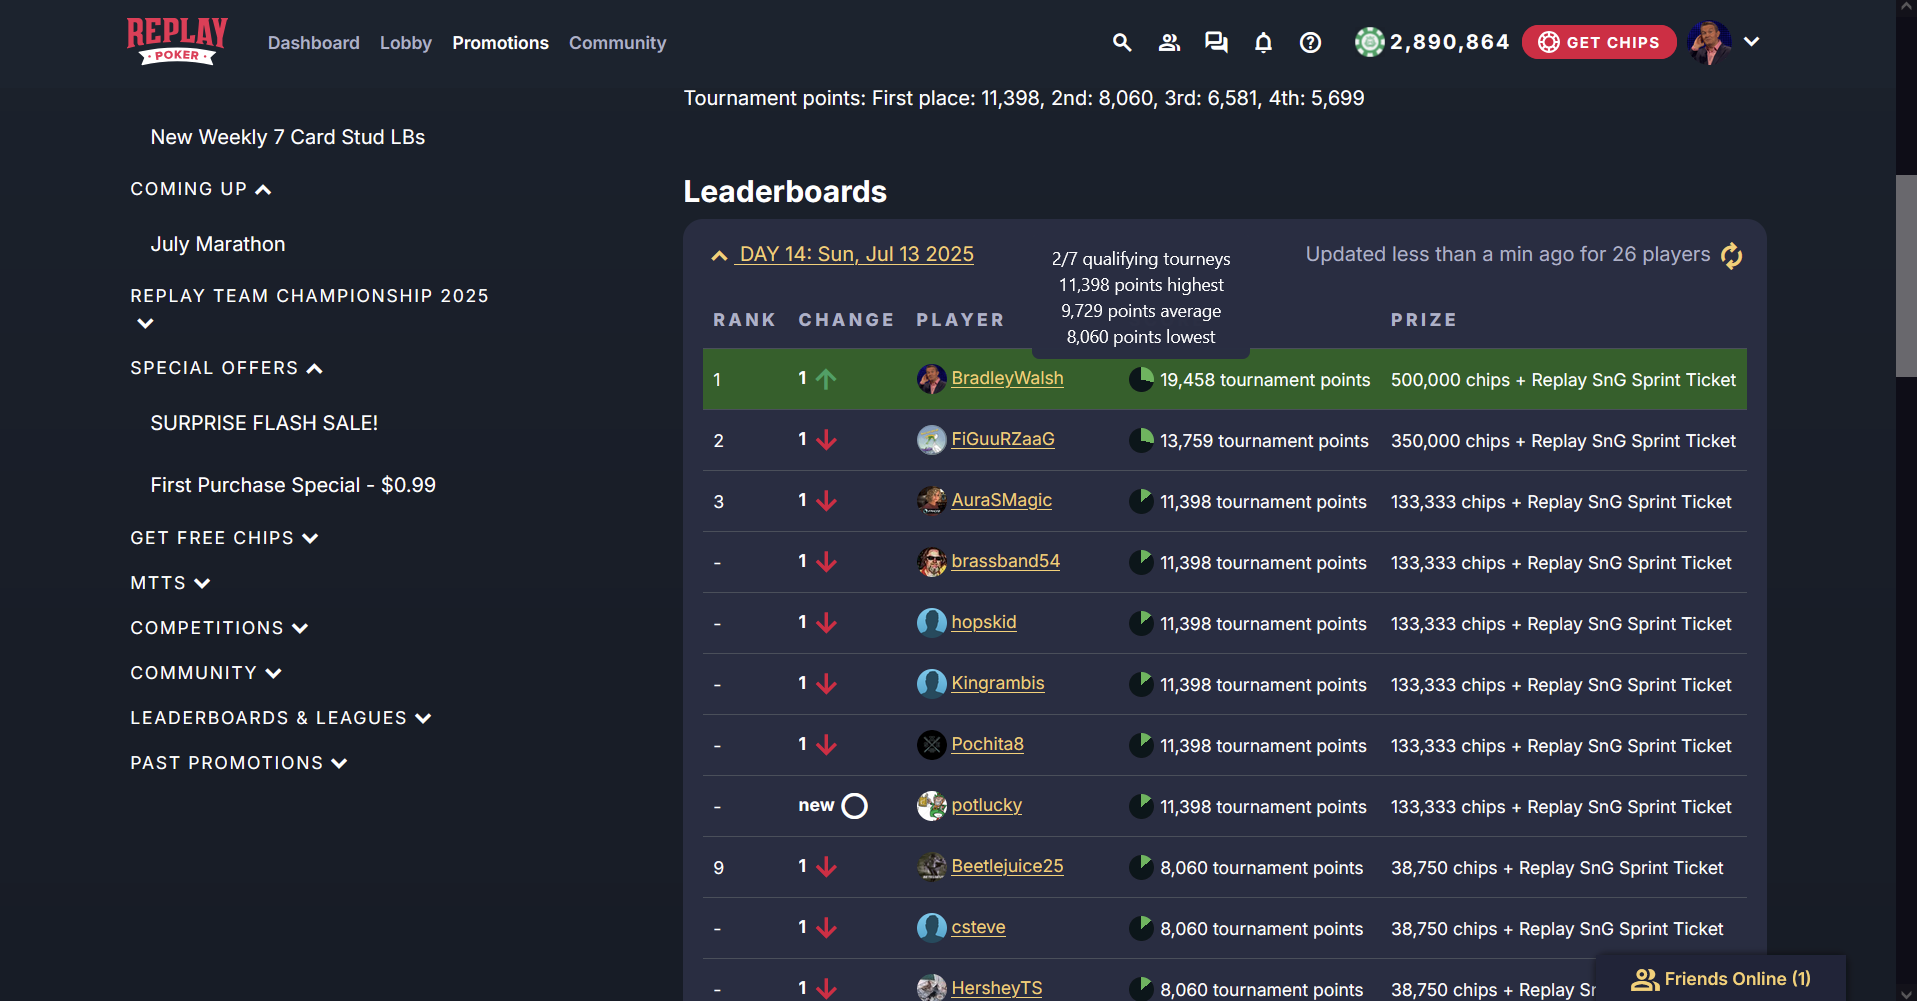Click Beetlejuice25's avatar

(x=931, y=867)
